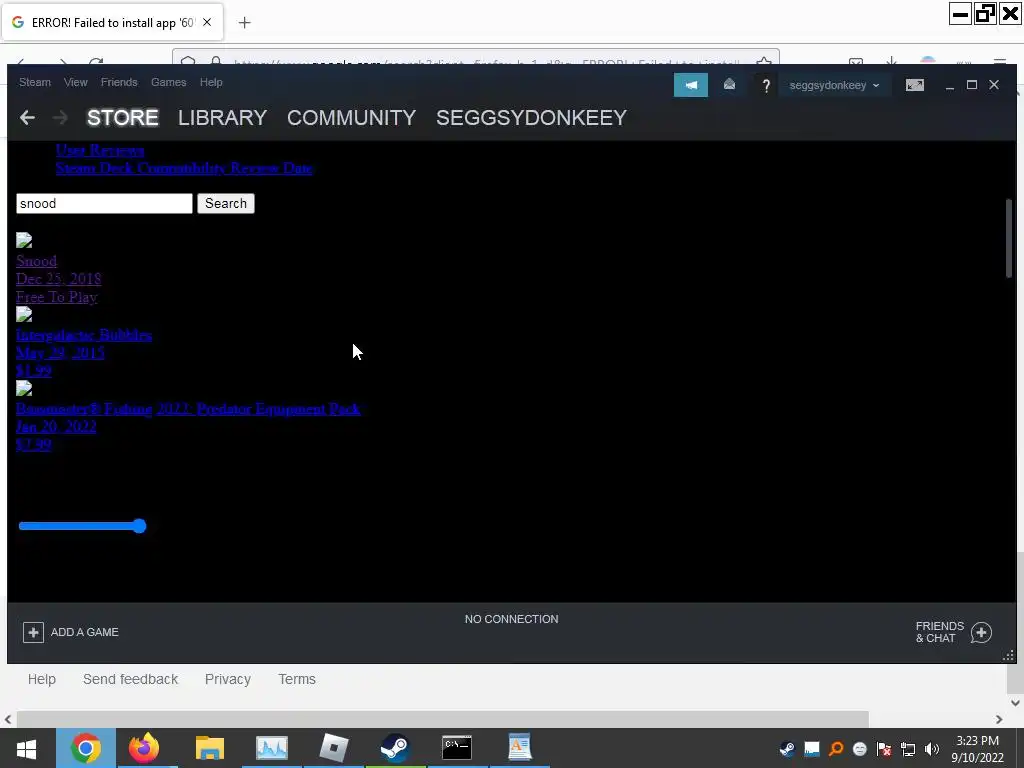Click the browser Help footer link
Viewport: 1024px width, 768px height.
[x=42, y=679]
